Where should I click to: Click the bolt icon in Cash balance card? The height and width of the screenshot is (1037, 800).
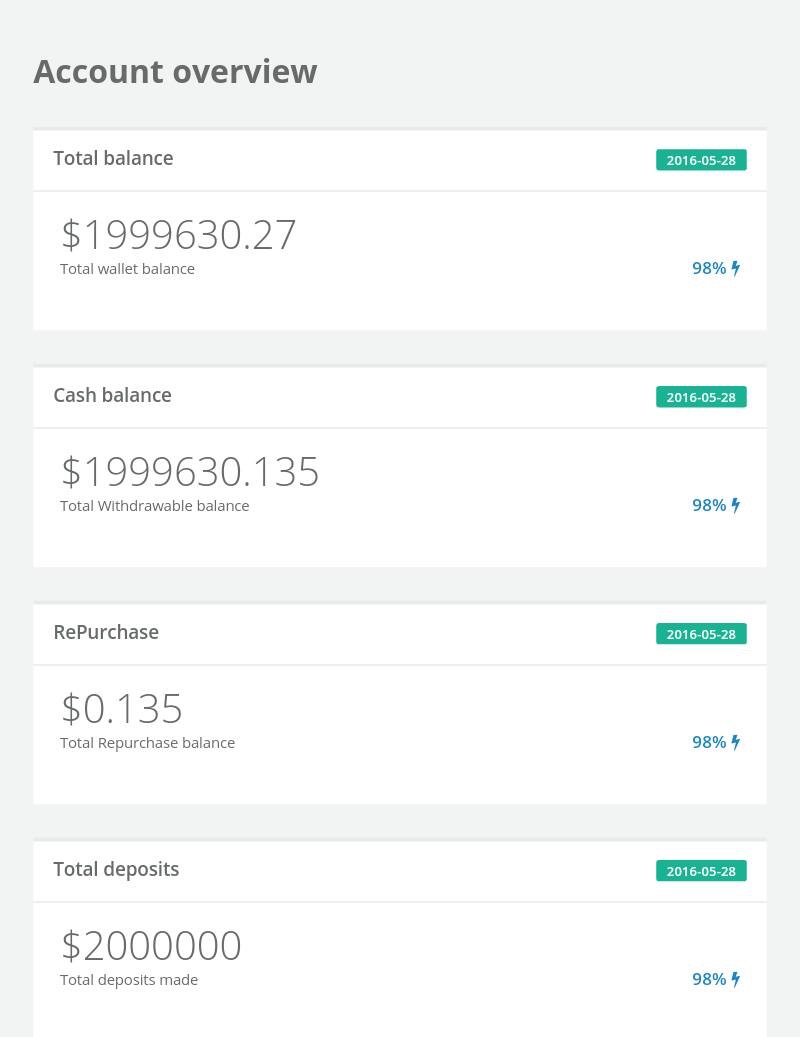click(736, 505)
